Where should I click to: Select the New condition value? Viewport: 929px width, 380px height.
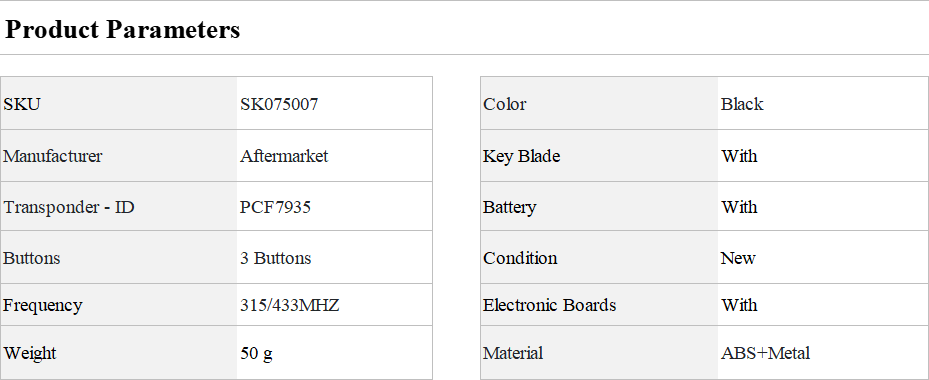(x=738, y=258)
